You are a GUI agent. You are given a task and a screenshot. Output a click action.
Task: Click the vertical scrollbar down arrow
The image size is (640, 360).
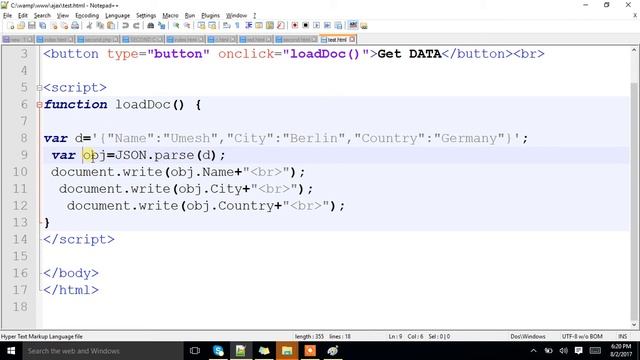click(634, 325)
